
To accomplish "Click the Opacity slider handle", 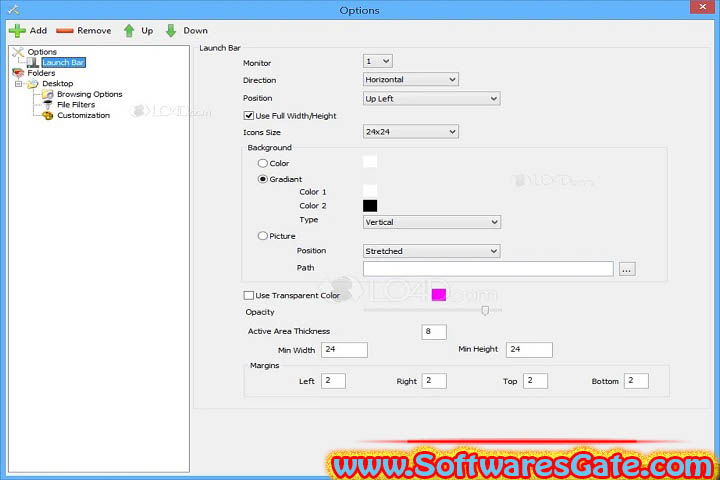I will 485,311.
